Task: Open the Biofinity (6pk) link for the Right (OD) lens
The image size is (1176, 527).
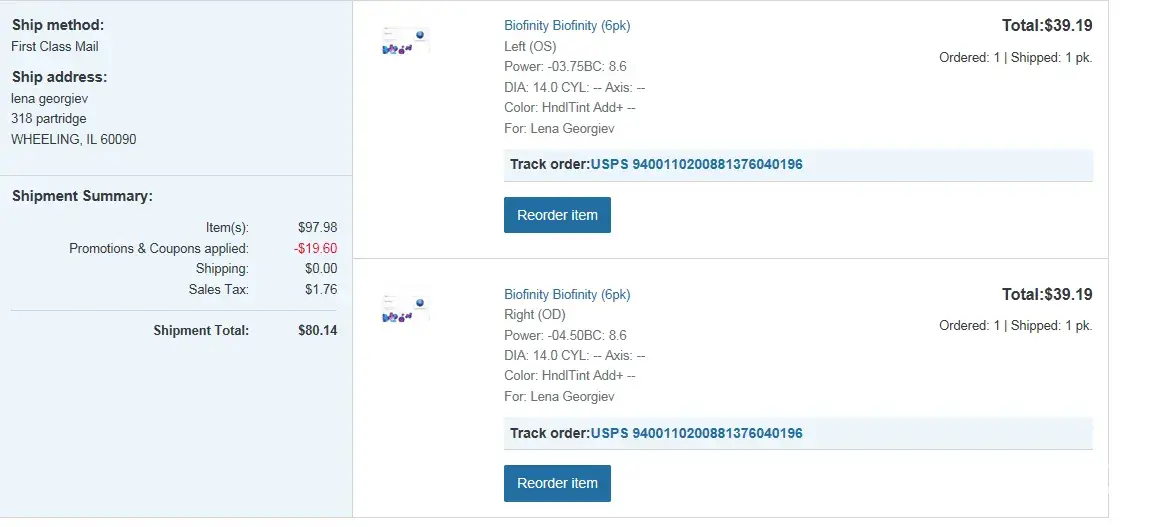Action: (567, 294)
